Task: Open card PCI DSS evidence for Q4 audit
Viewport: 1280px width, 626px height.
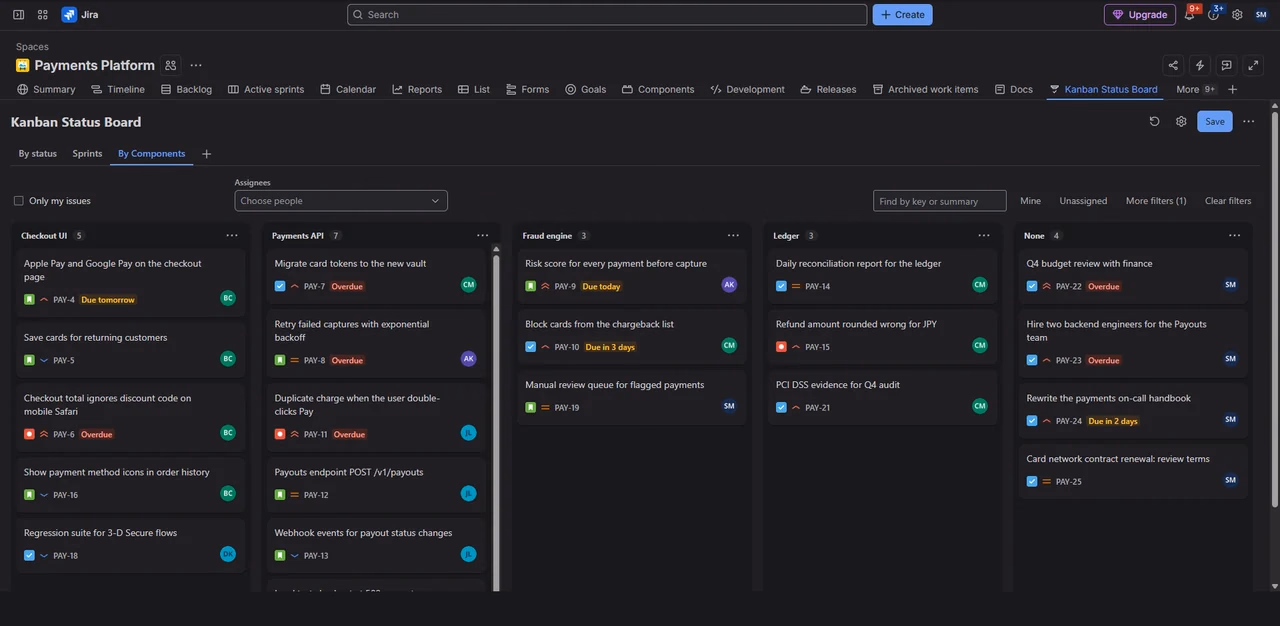Action: pyautogui.click(x=882, y=396)
